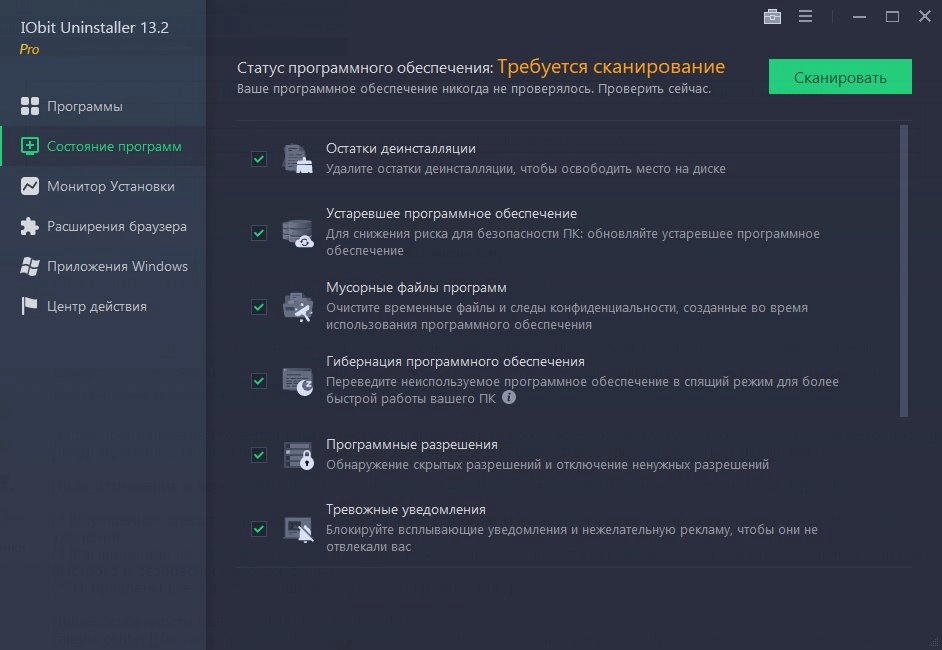This screenshot has width=942, height=650.
Task: Click the Тревожные уведомления bell icon
Action: pyautogui.click(x=297, y=529)
